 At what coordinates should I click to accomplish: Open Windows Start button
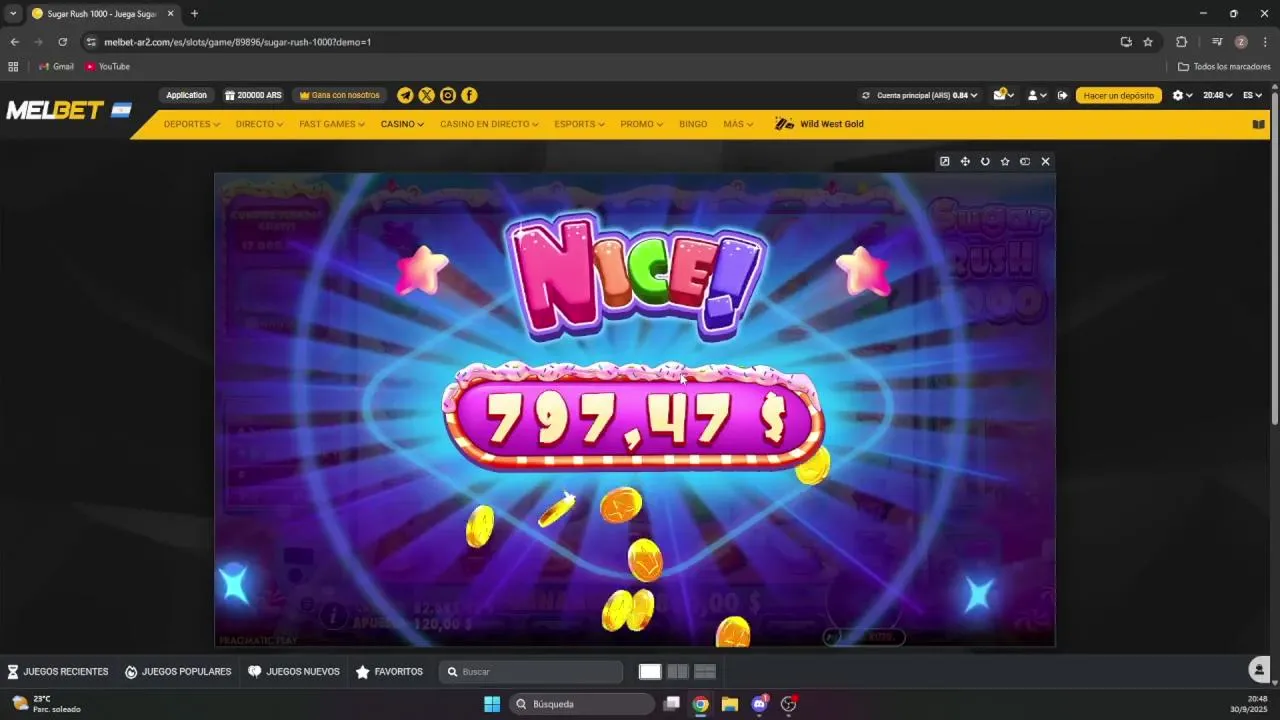pos(492,704)
